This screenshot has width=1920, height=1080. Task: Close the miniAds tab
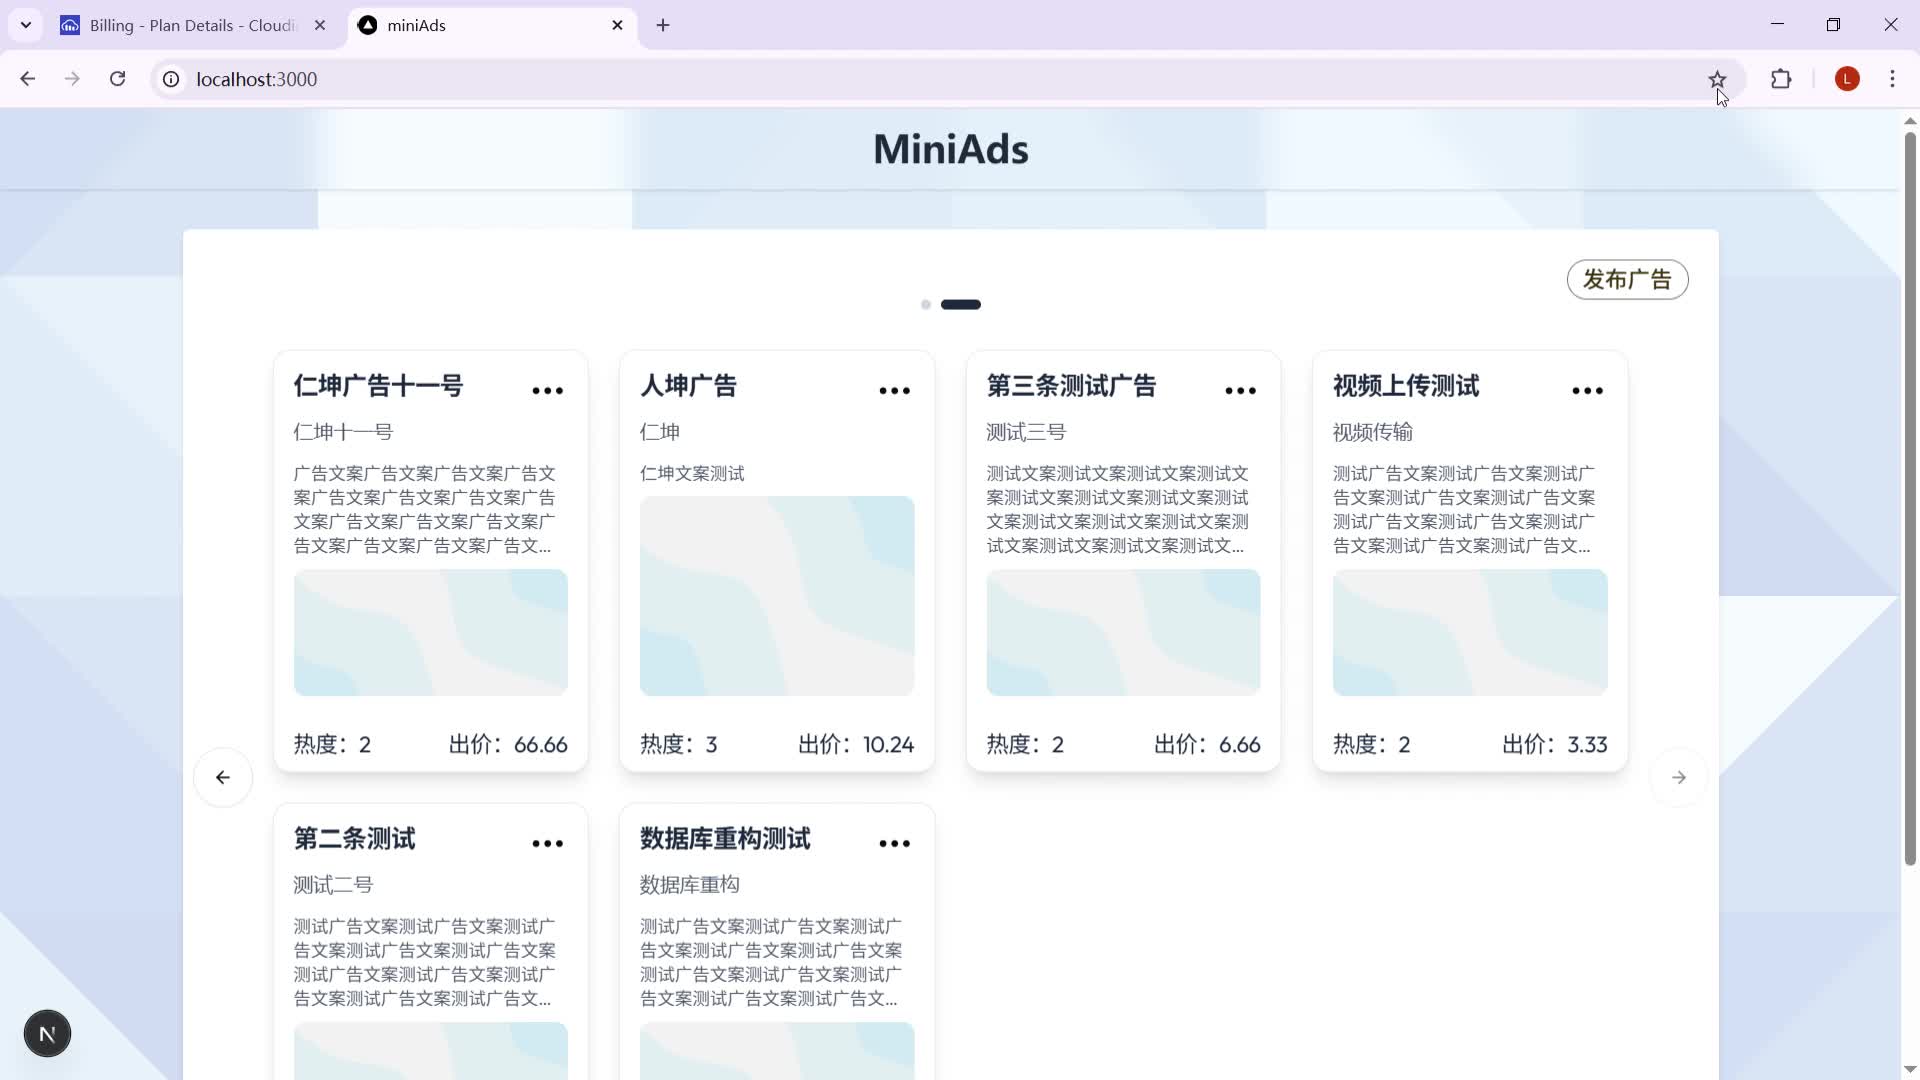point(617,25)
